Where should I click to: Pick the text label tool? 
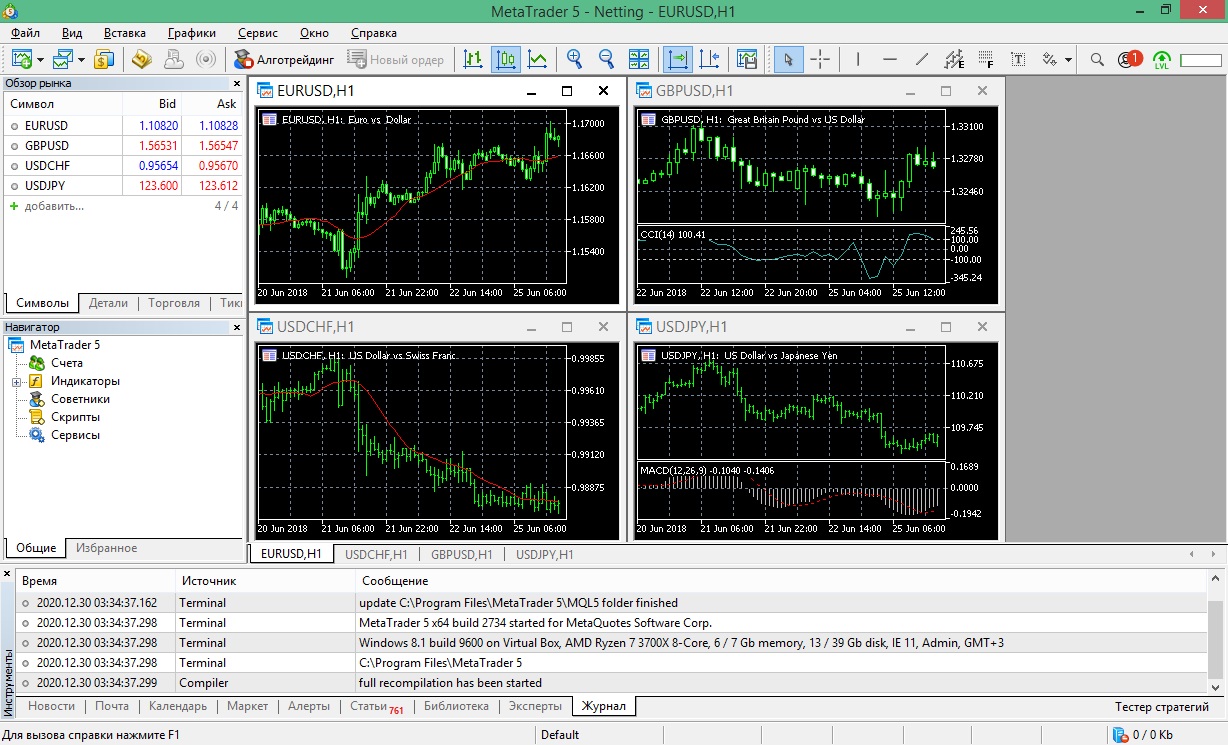(1018, 59)
